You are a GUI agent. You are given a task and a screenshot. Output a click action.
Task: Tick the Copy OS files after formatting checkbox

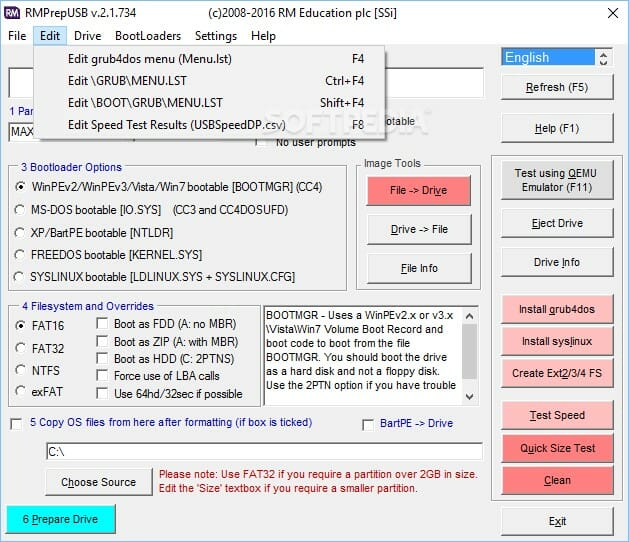16,424
